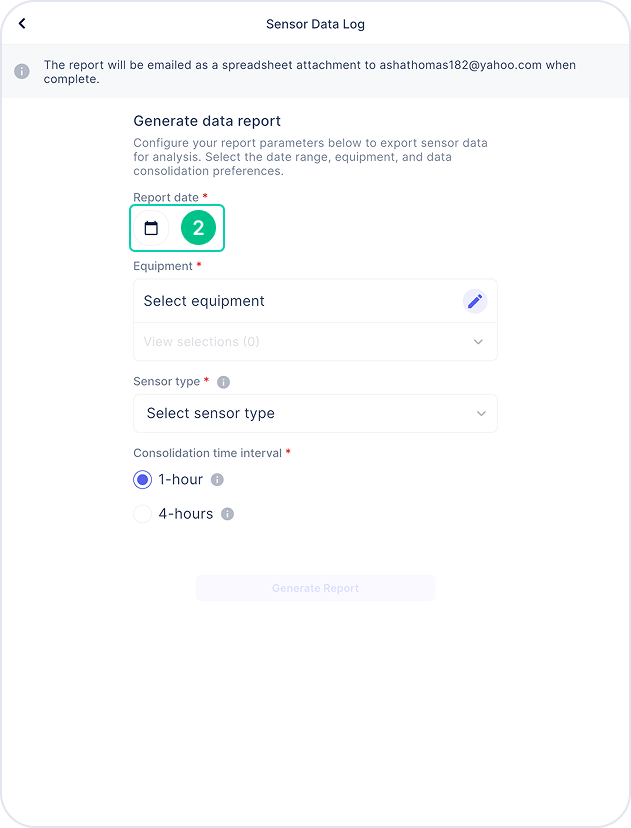Image resolution: width=631 pixels, height=828 pixels.
Task: Click View selections (0) text
Action: [x=201, y=342]
